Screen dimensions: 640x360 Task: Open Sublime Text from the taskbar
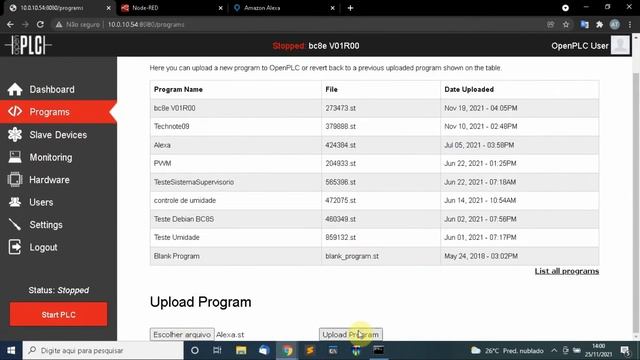(310, 350)
